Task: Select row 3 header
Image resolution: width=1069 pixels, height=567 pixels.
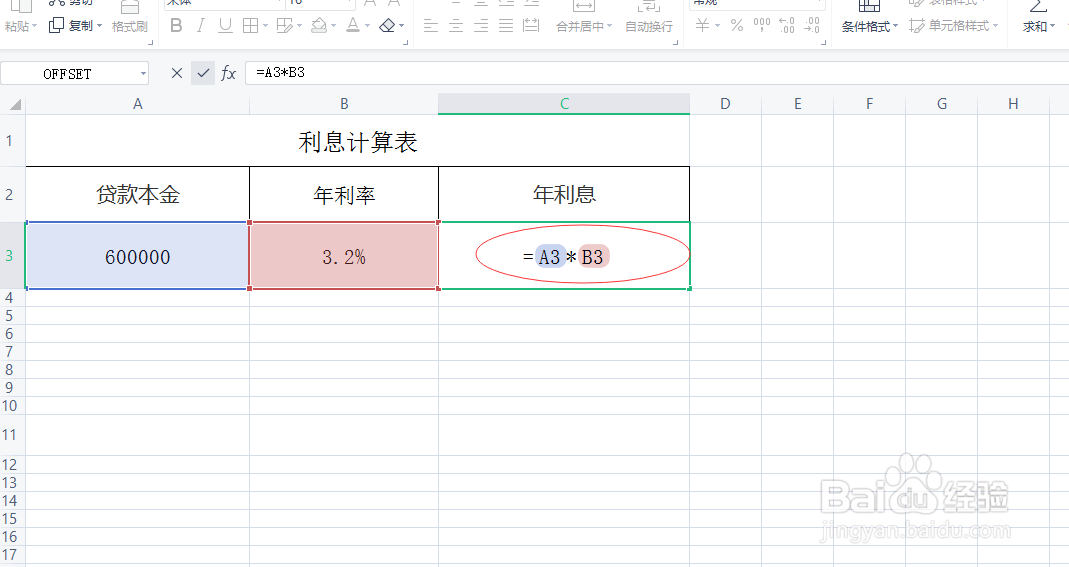Action: [12, 256]
